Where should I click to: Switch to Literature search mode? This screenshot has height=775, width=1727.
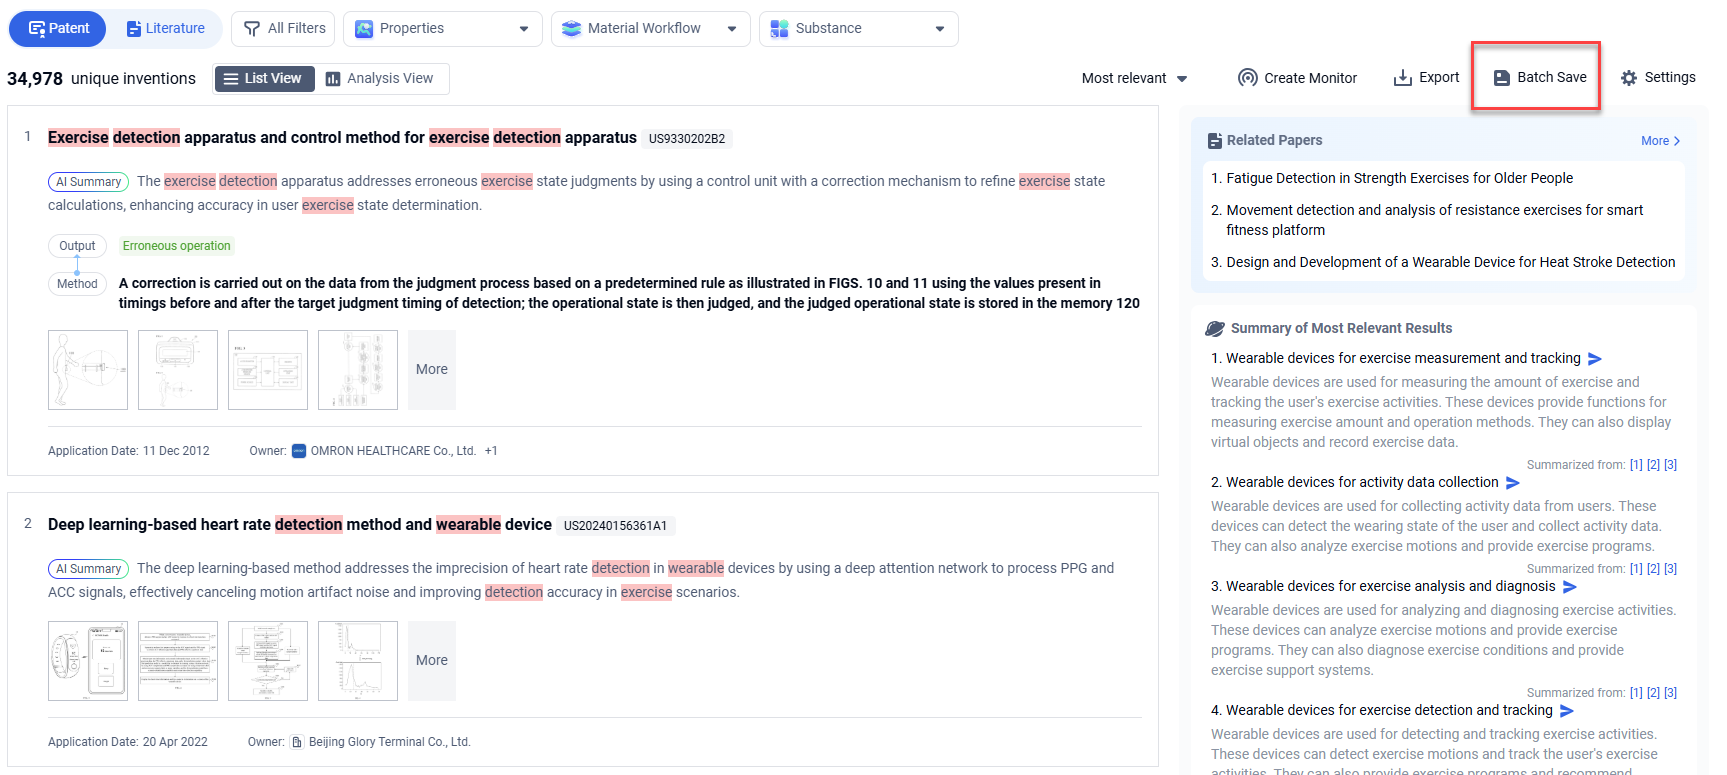tap(166, 29)
